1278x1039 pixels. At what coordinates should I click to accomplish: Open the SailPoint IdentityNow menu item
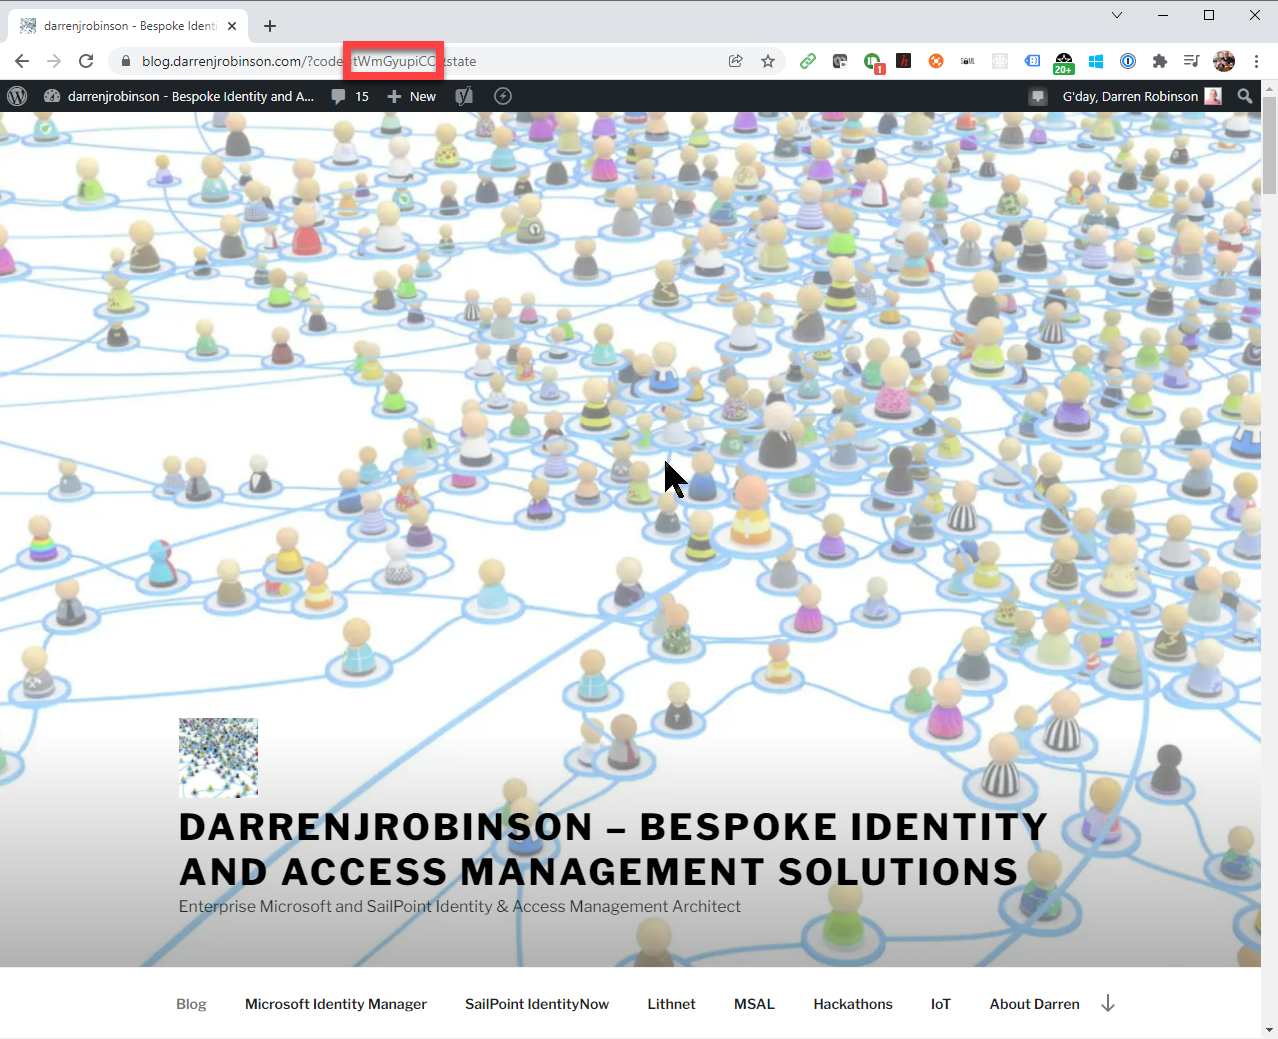coord(536,1004)
